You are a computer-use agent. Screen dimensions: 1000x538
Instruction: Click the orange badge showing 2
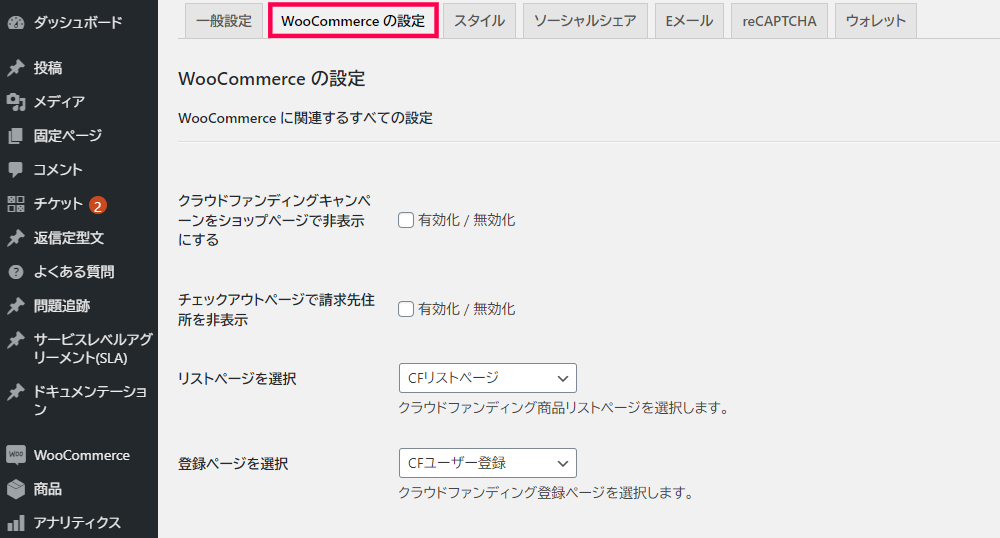click(x=98, y=205)
